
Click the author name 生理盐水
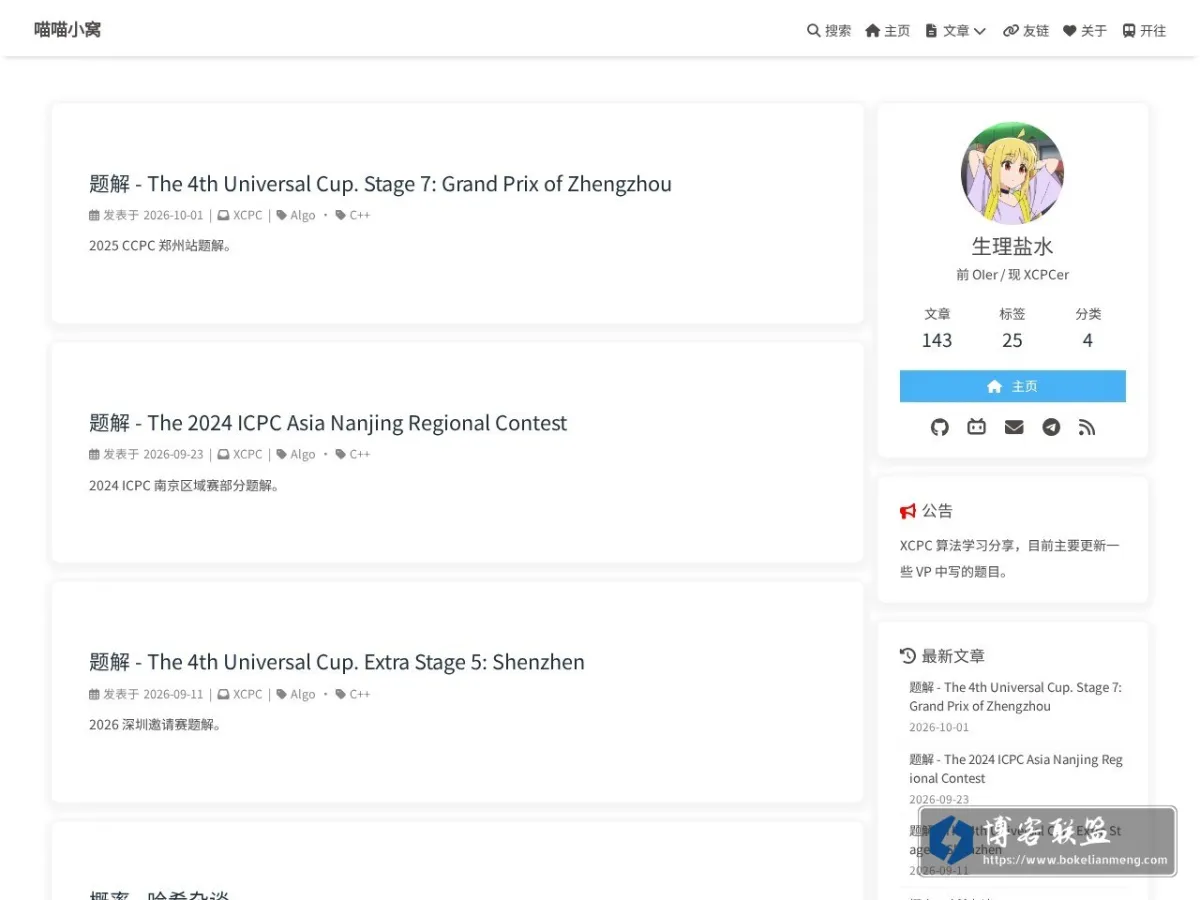point(1012,246)
